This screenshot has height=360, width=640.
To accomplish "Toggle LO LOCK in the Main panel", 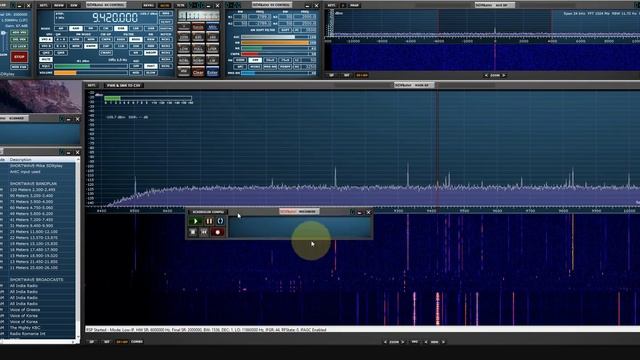I will click(19, 46).
